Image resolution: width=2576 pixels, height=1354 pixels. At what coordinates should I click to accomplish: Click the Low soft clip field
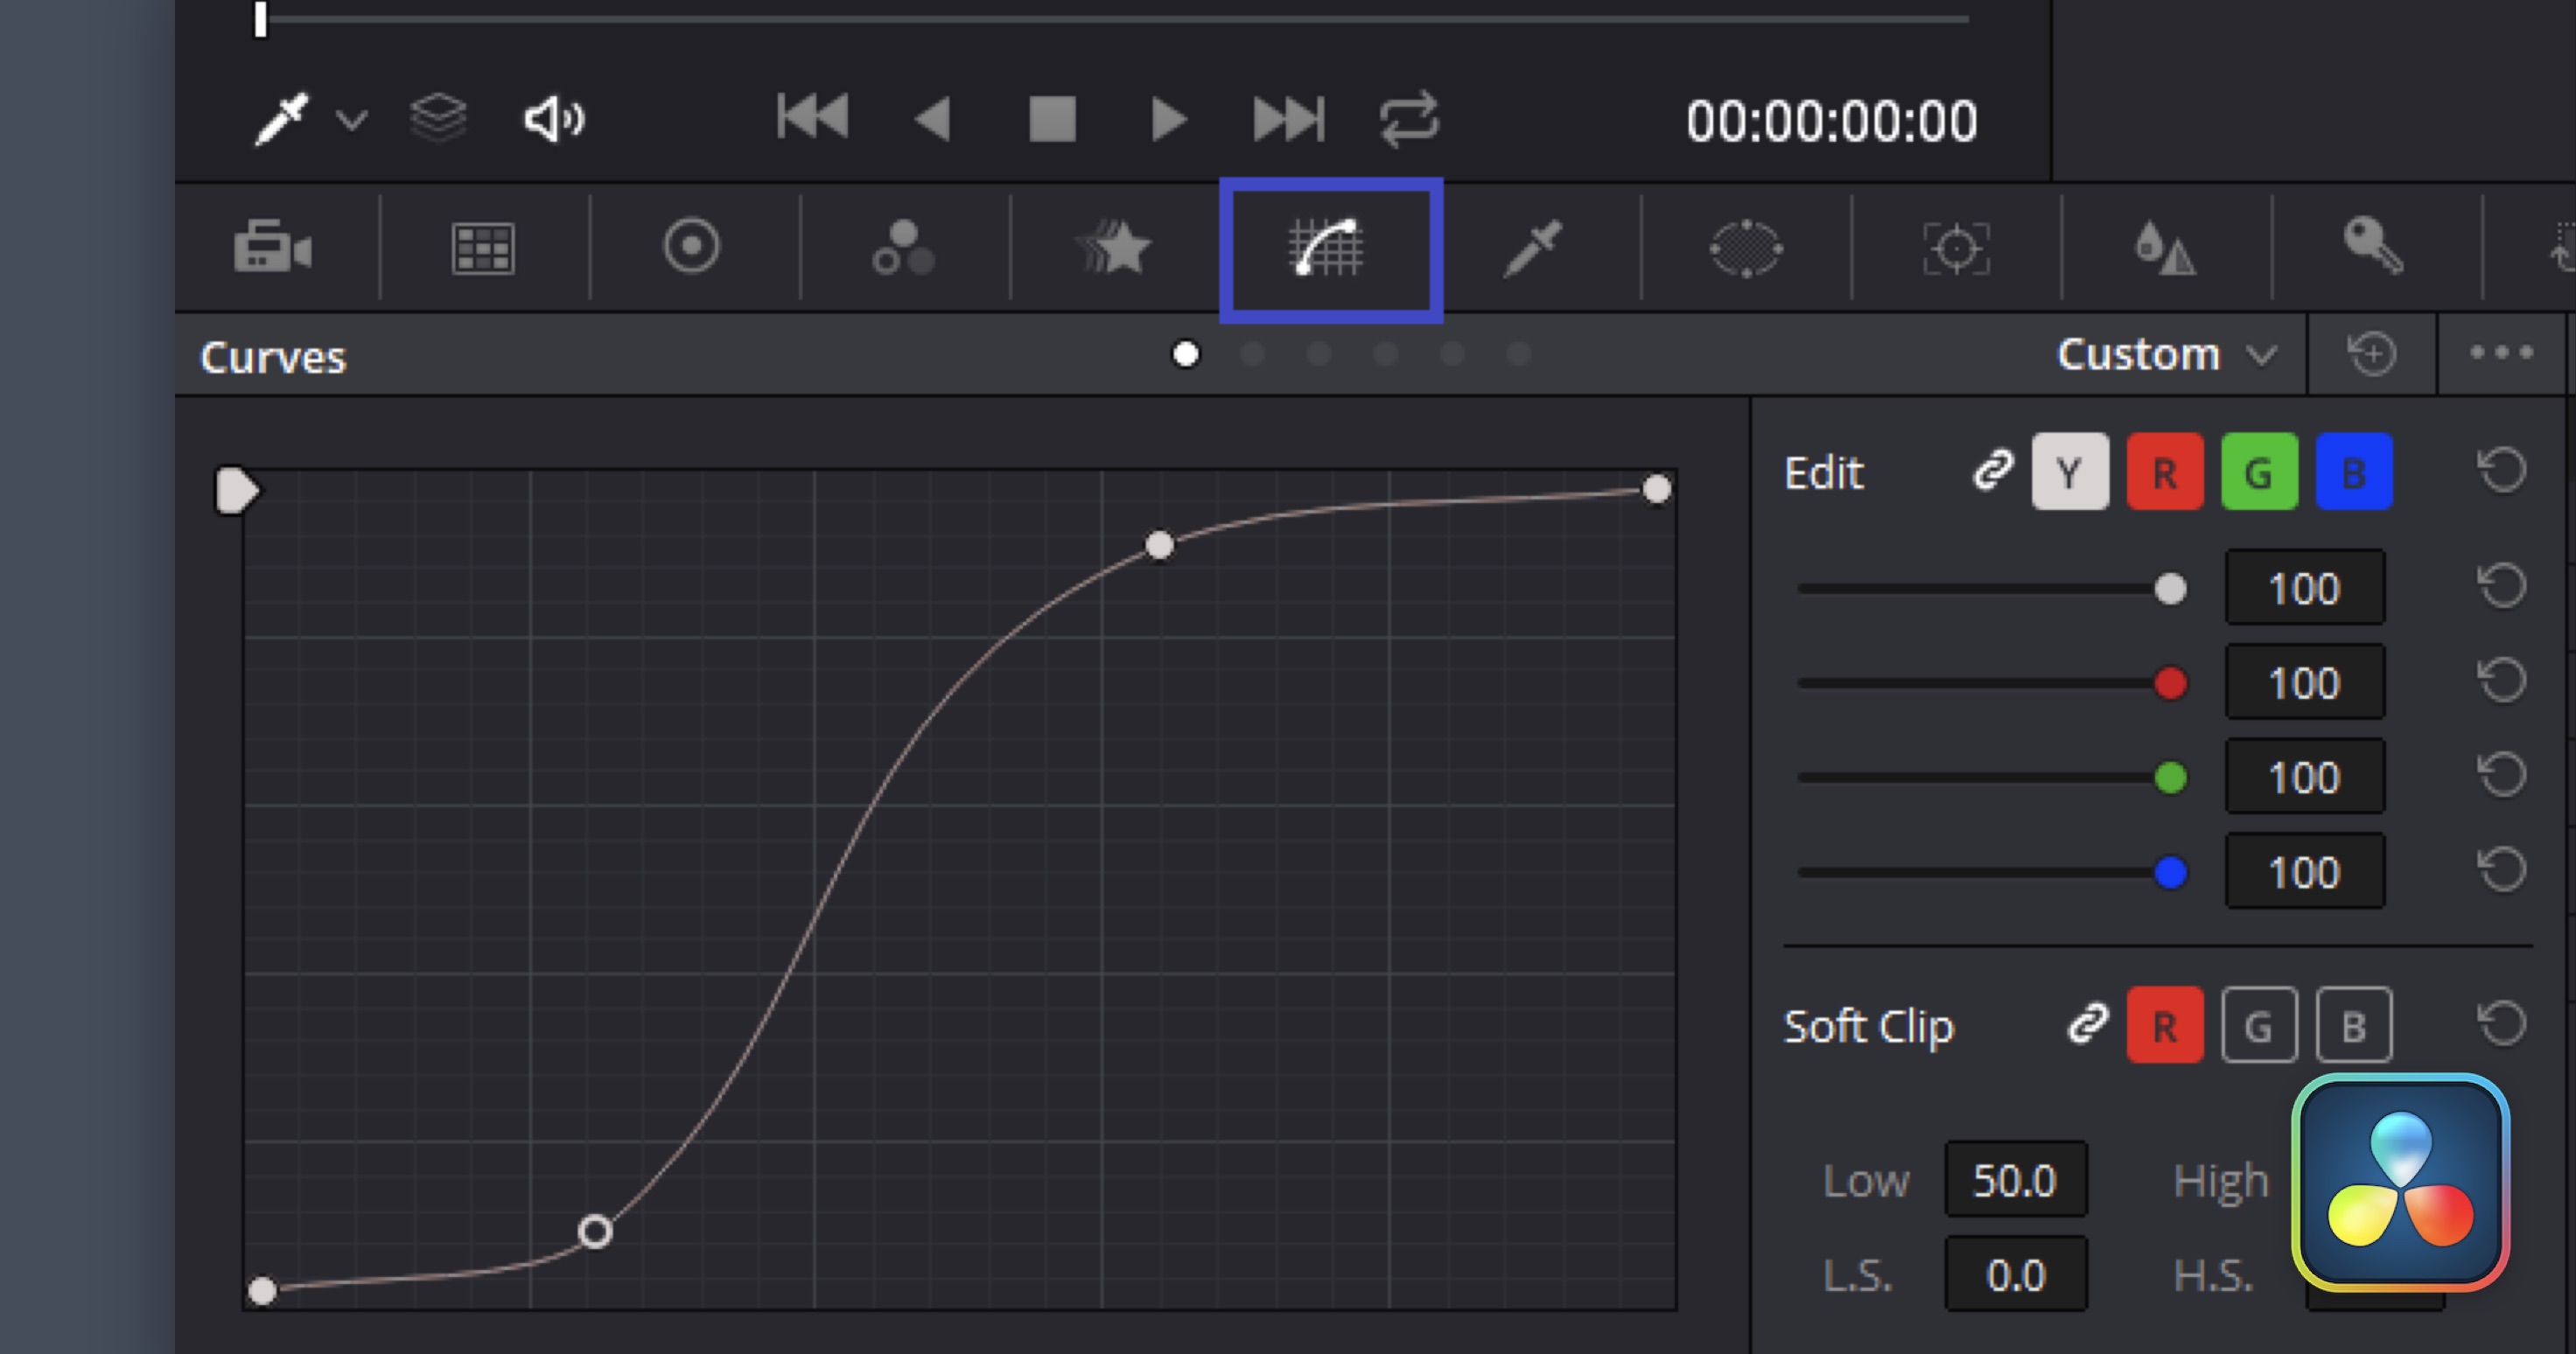pos(2015,1180)
